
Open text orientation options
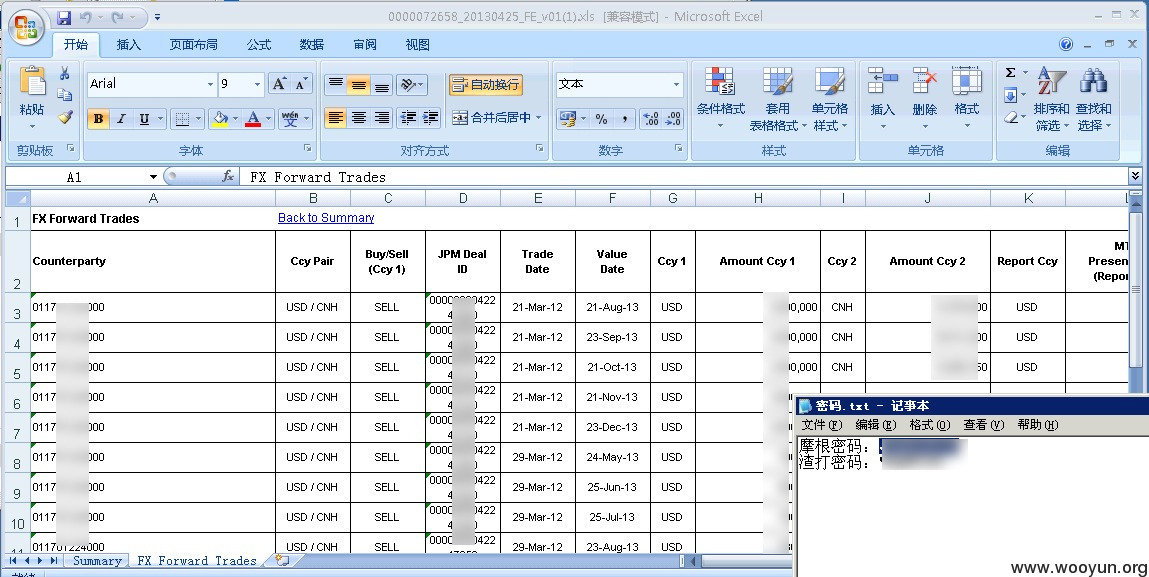point(412,84)
